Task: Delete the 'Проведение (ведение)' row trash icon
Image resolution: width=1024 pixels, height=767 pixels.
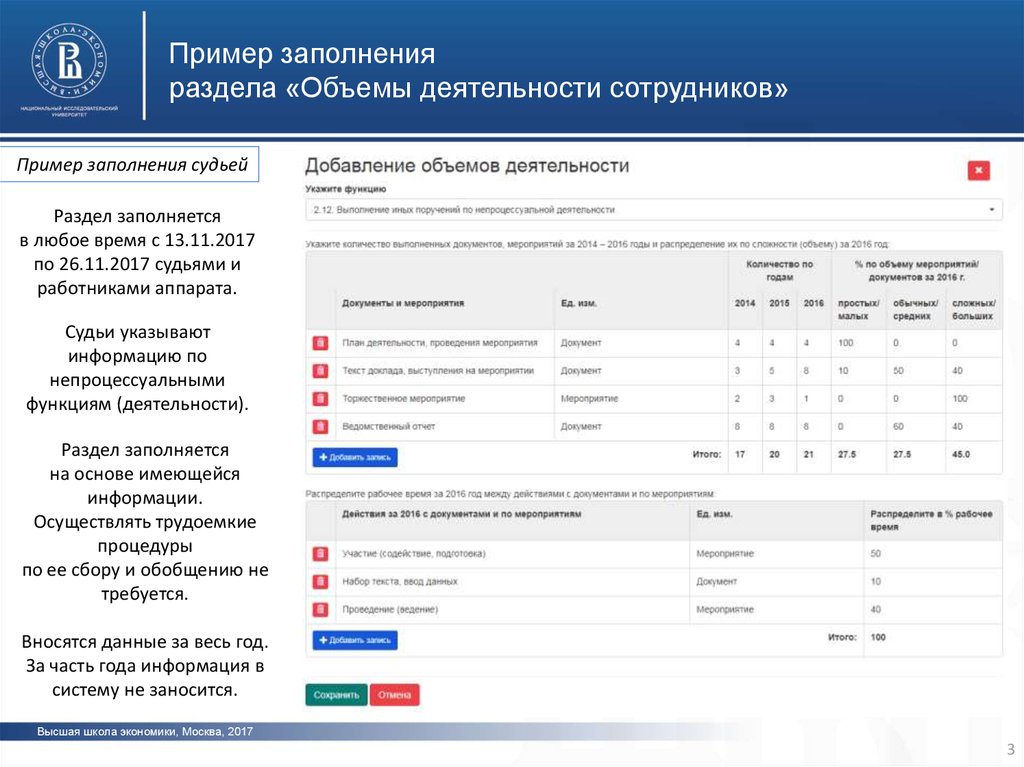Action: [x=320, y=610]
